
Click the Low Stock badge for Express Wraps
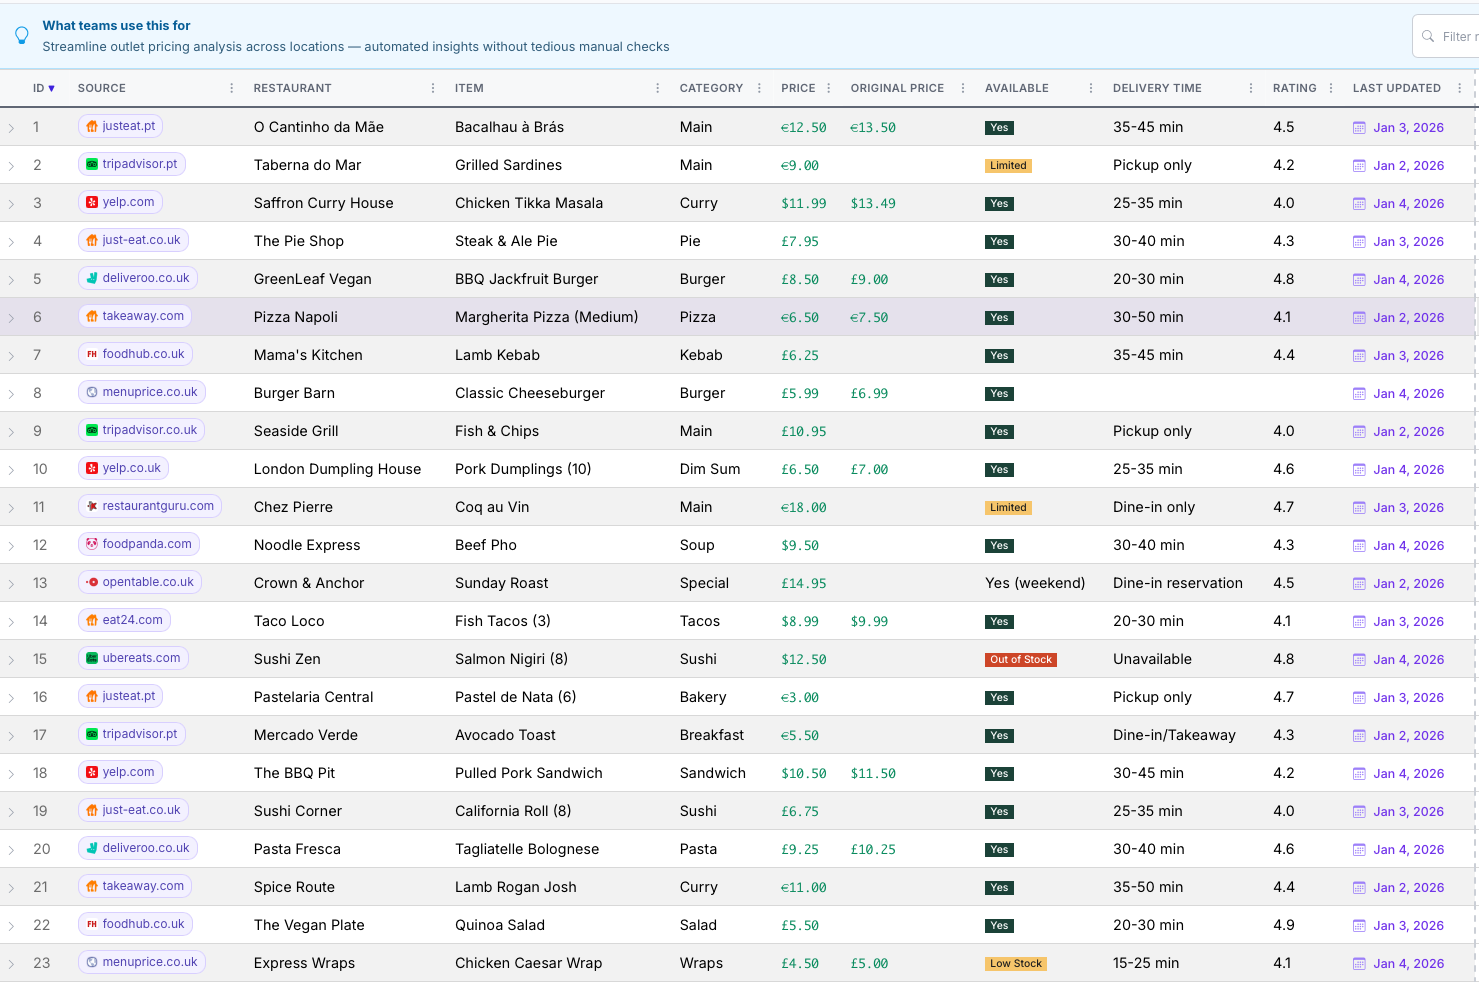pos(1015,964)
